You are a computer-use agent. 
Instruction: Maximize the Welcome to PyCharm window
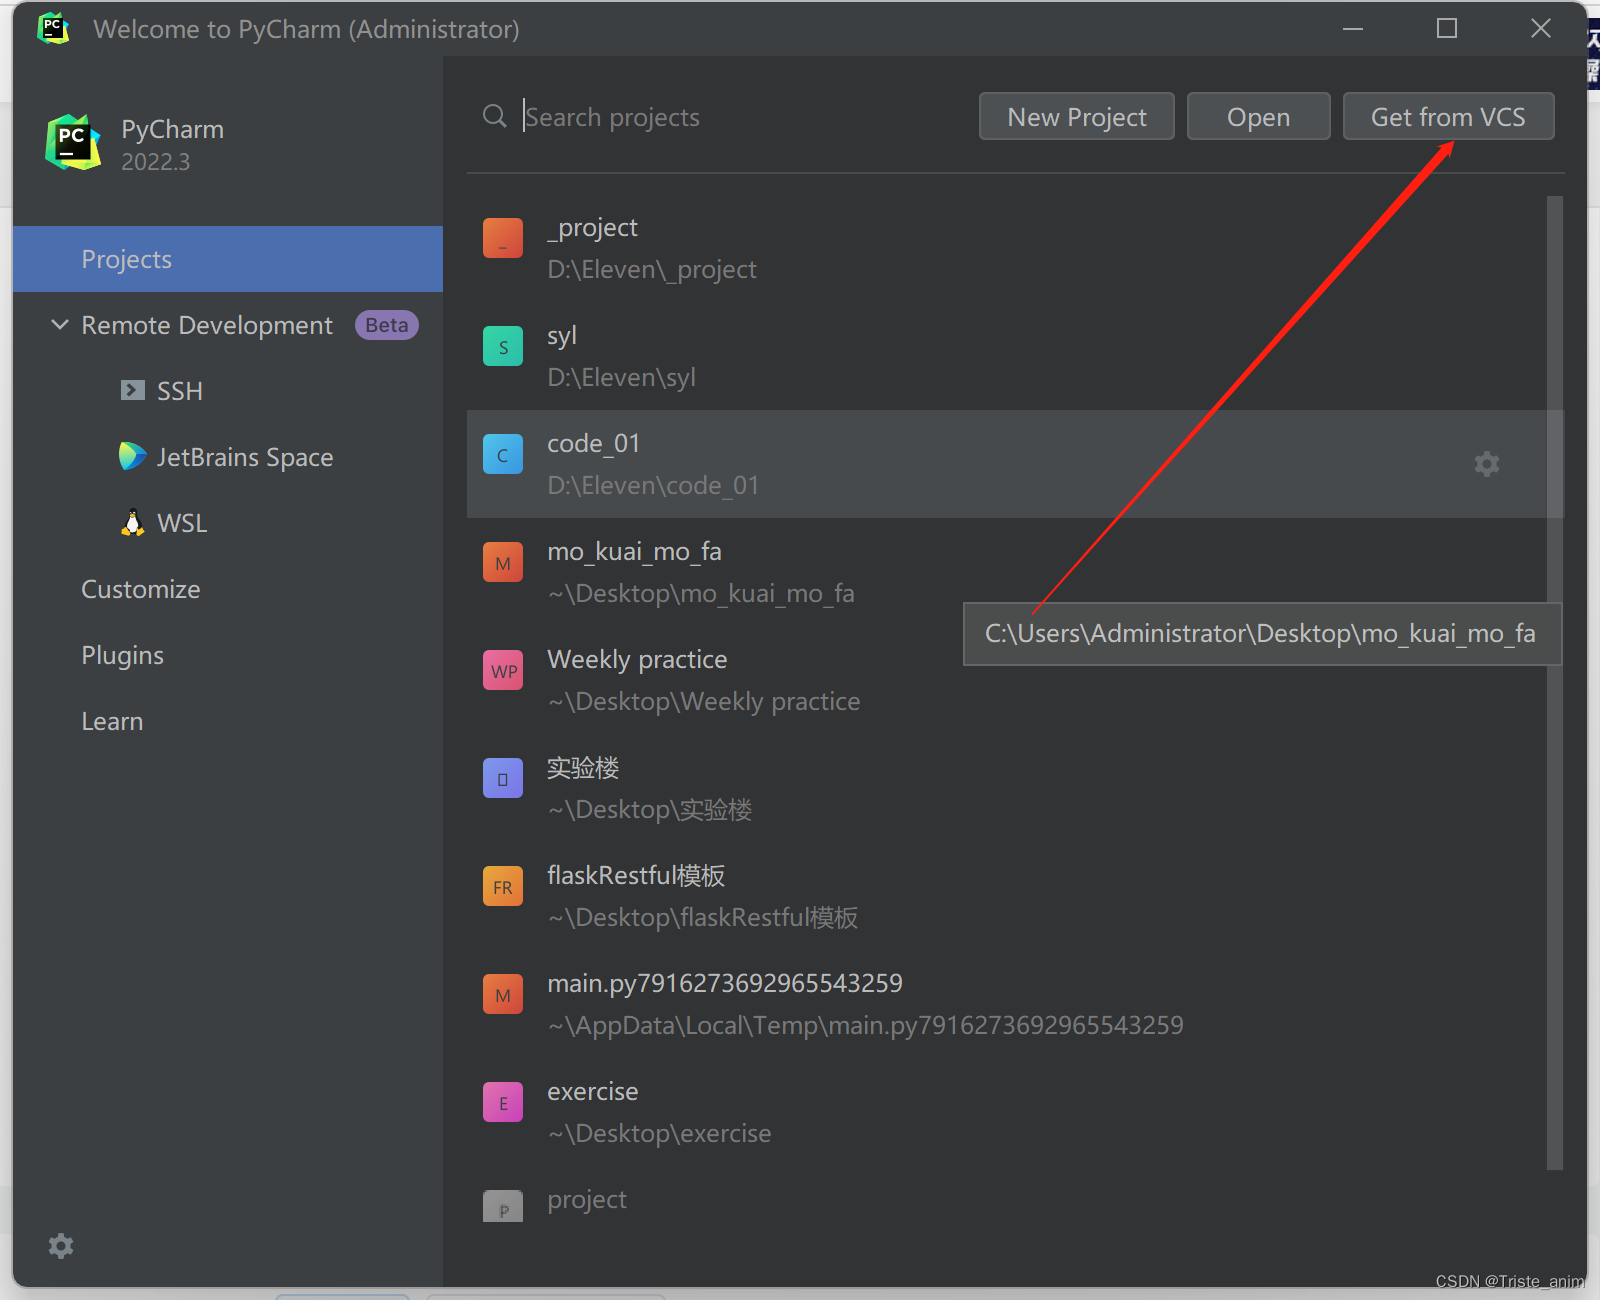[x=1447, y=28]
